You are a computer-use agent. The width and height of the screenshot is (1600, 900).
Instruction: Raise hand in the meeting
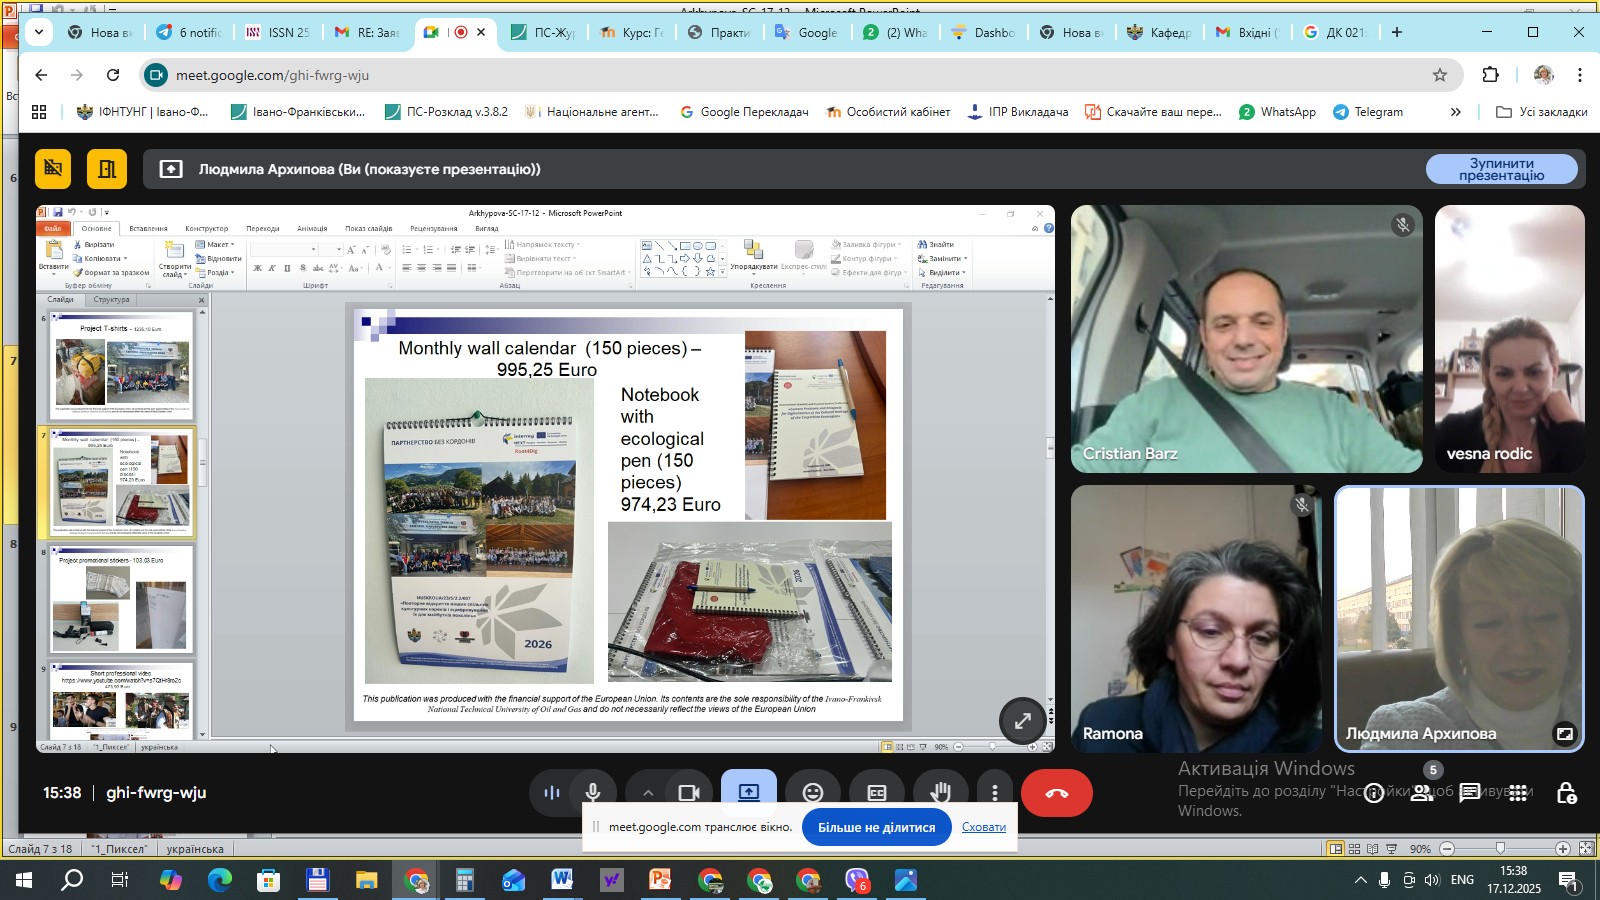point(940,793)
